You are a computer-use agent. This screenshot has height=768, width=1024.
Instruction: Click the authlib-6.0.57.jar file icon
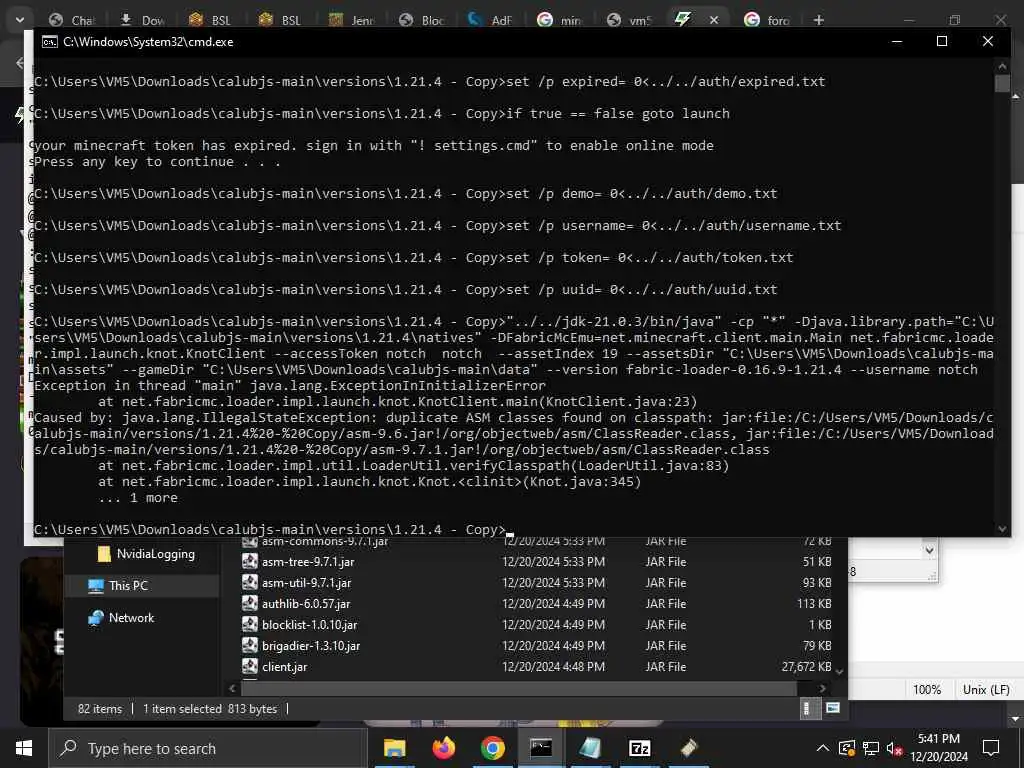tap(249, 603)
